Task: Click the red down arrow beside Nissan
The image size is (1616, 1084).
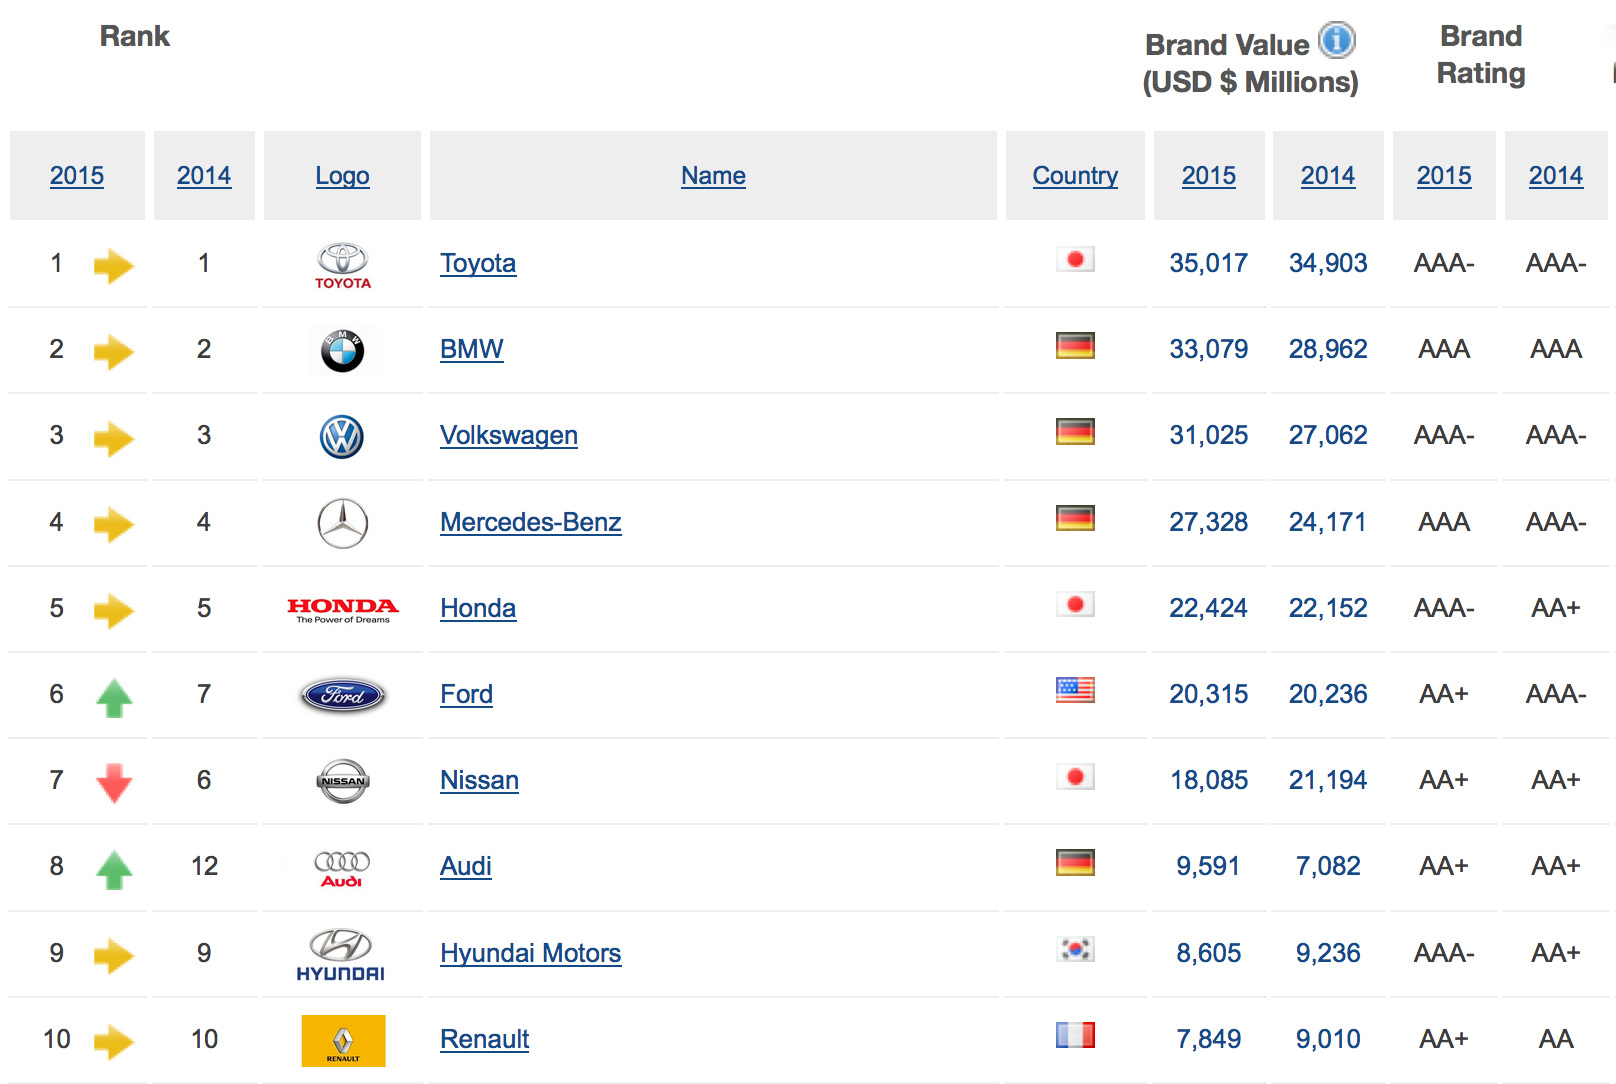Action: [x=114, y=782]
